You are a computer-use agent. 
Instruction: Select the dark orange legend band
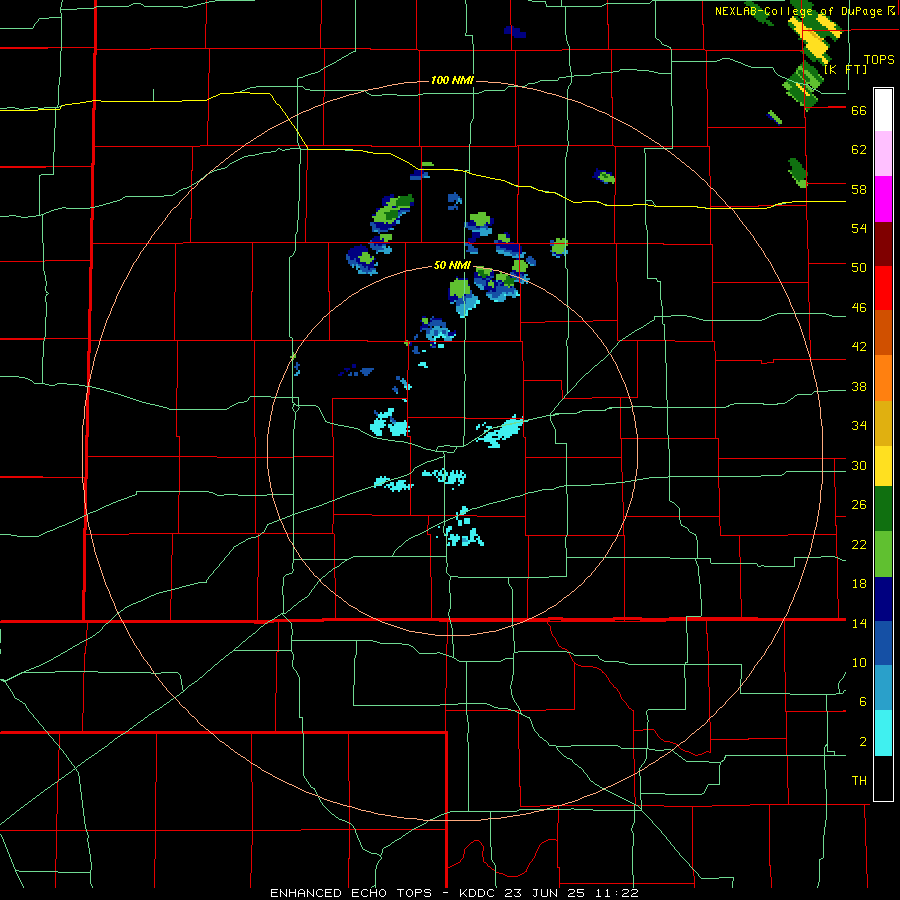(883, 332)
